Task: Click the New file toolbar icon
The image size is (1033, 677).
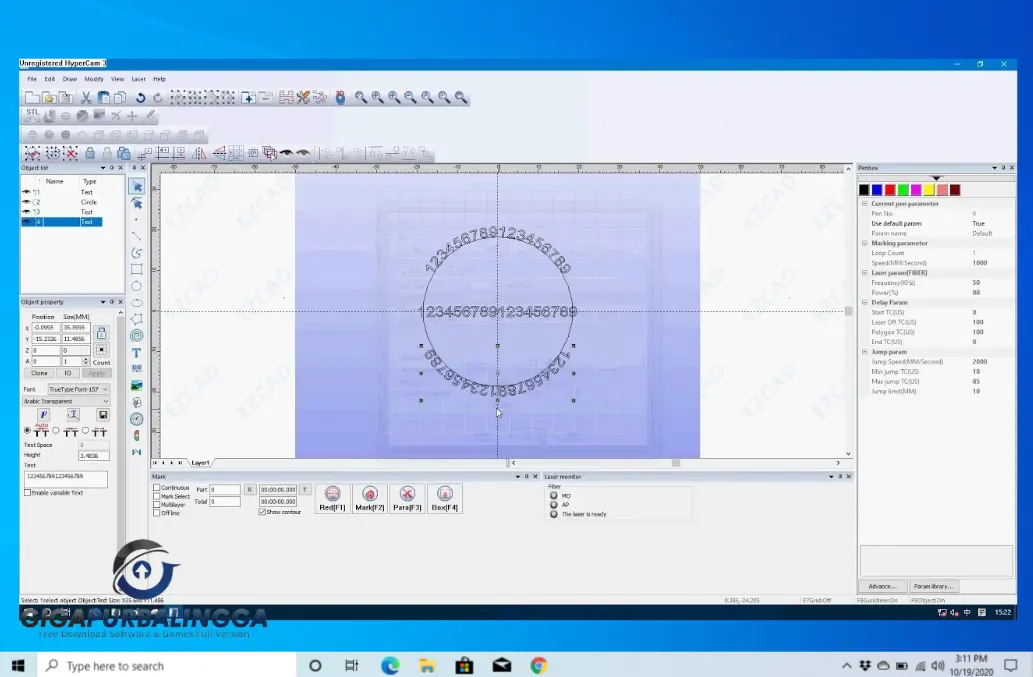Action: click(x=32, y=97)
